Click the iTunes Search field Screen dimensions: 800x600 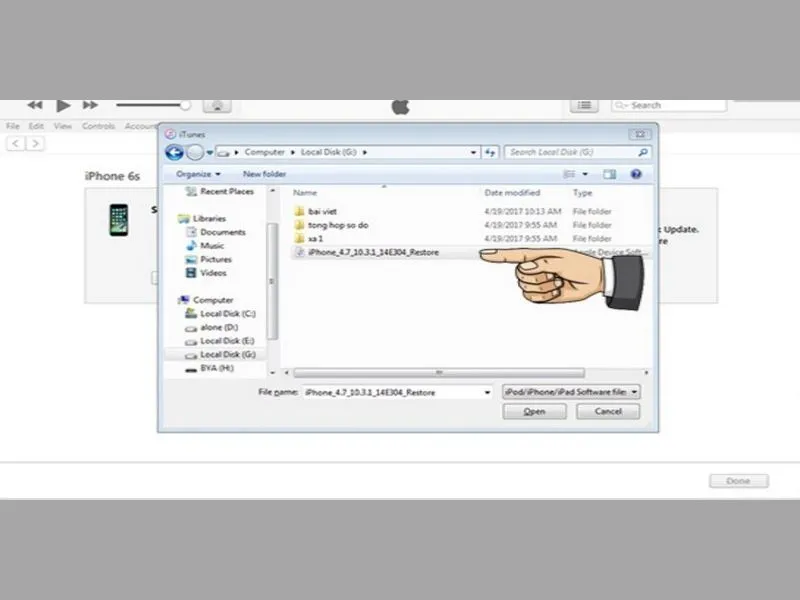click(669, 106)
